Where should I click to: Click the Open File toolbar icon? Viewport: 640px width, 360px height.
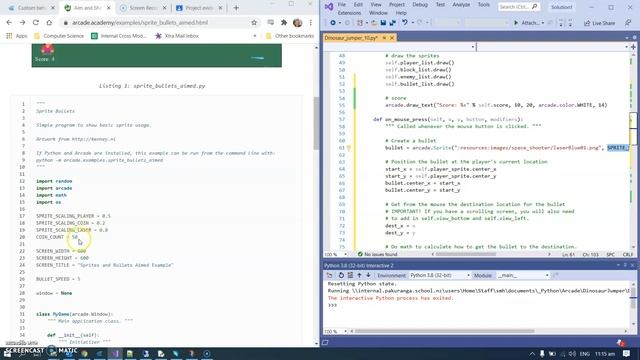[374, 23]
